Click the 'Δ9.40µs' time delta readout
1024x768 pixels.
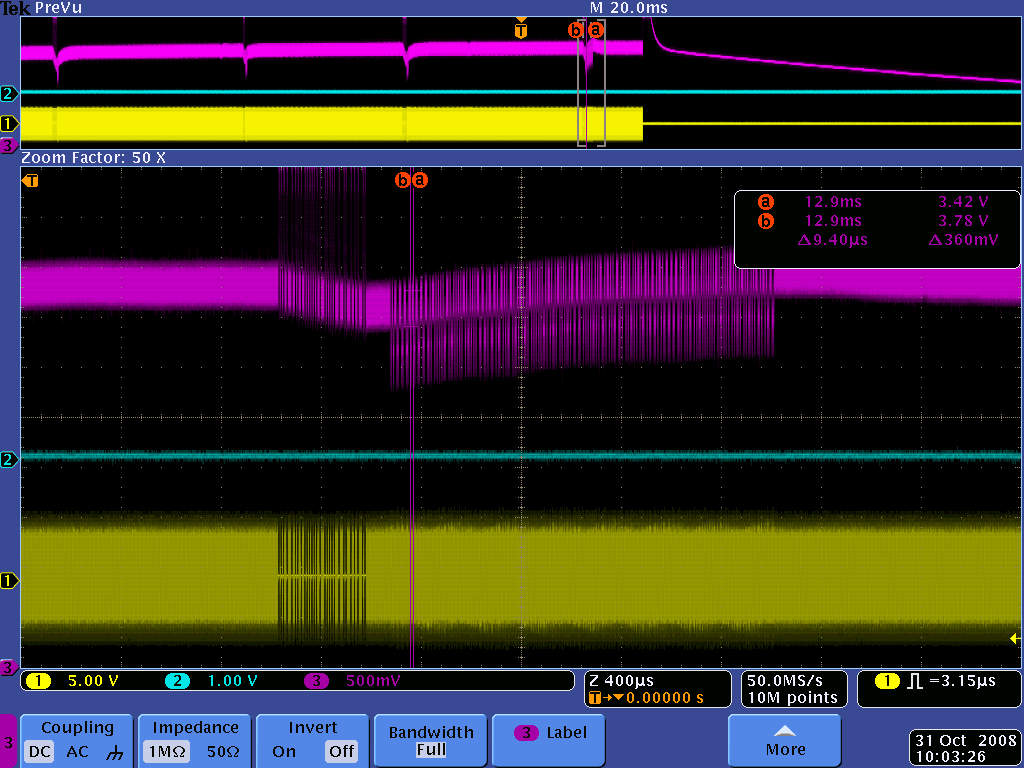click(833, 240)
